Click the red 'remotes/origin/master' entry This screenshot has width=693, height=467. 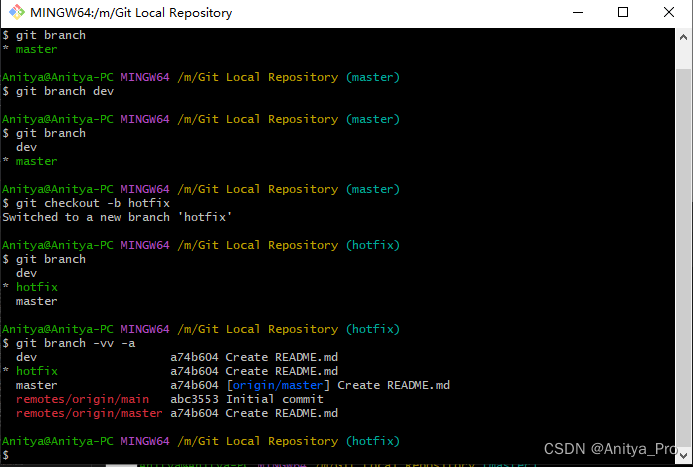[x=89, y=413]
